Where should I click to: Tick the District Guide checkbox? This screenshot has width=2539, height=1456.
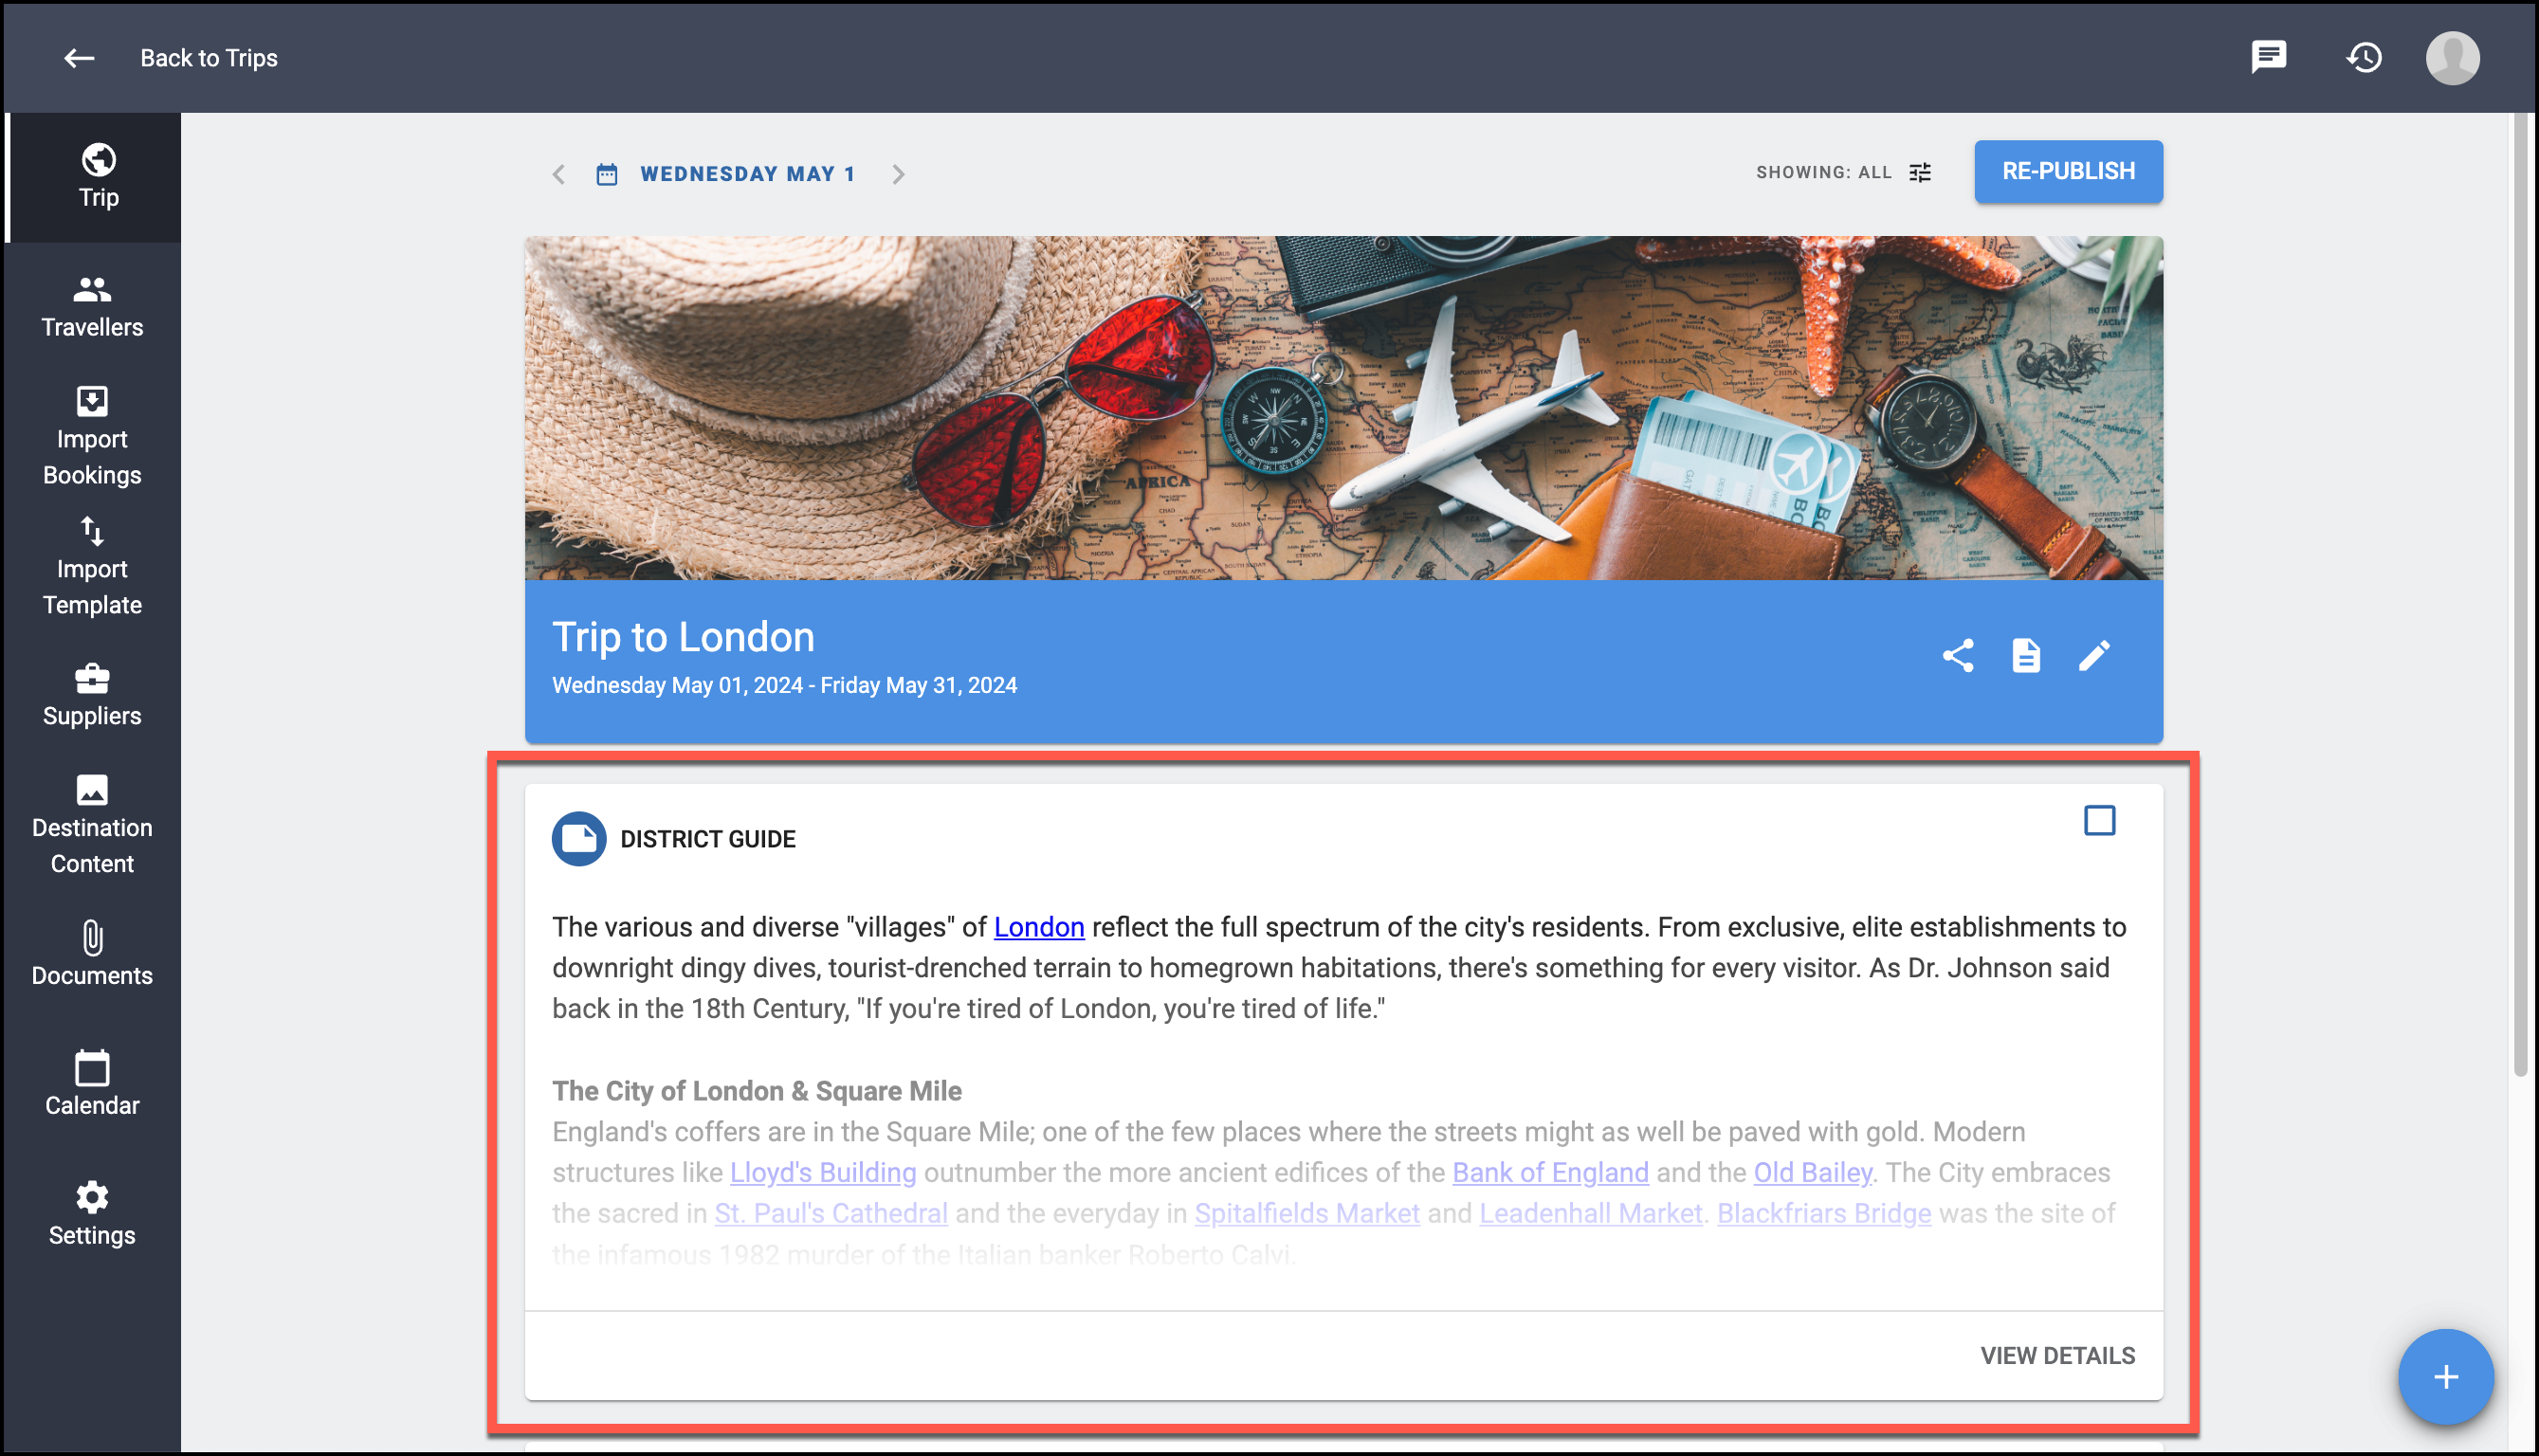(2099, 820)
